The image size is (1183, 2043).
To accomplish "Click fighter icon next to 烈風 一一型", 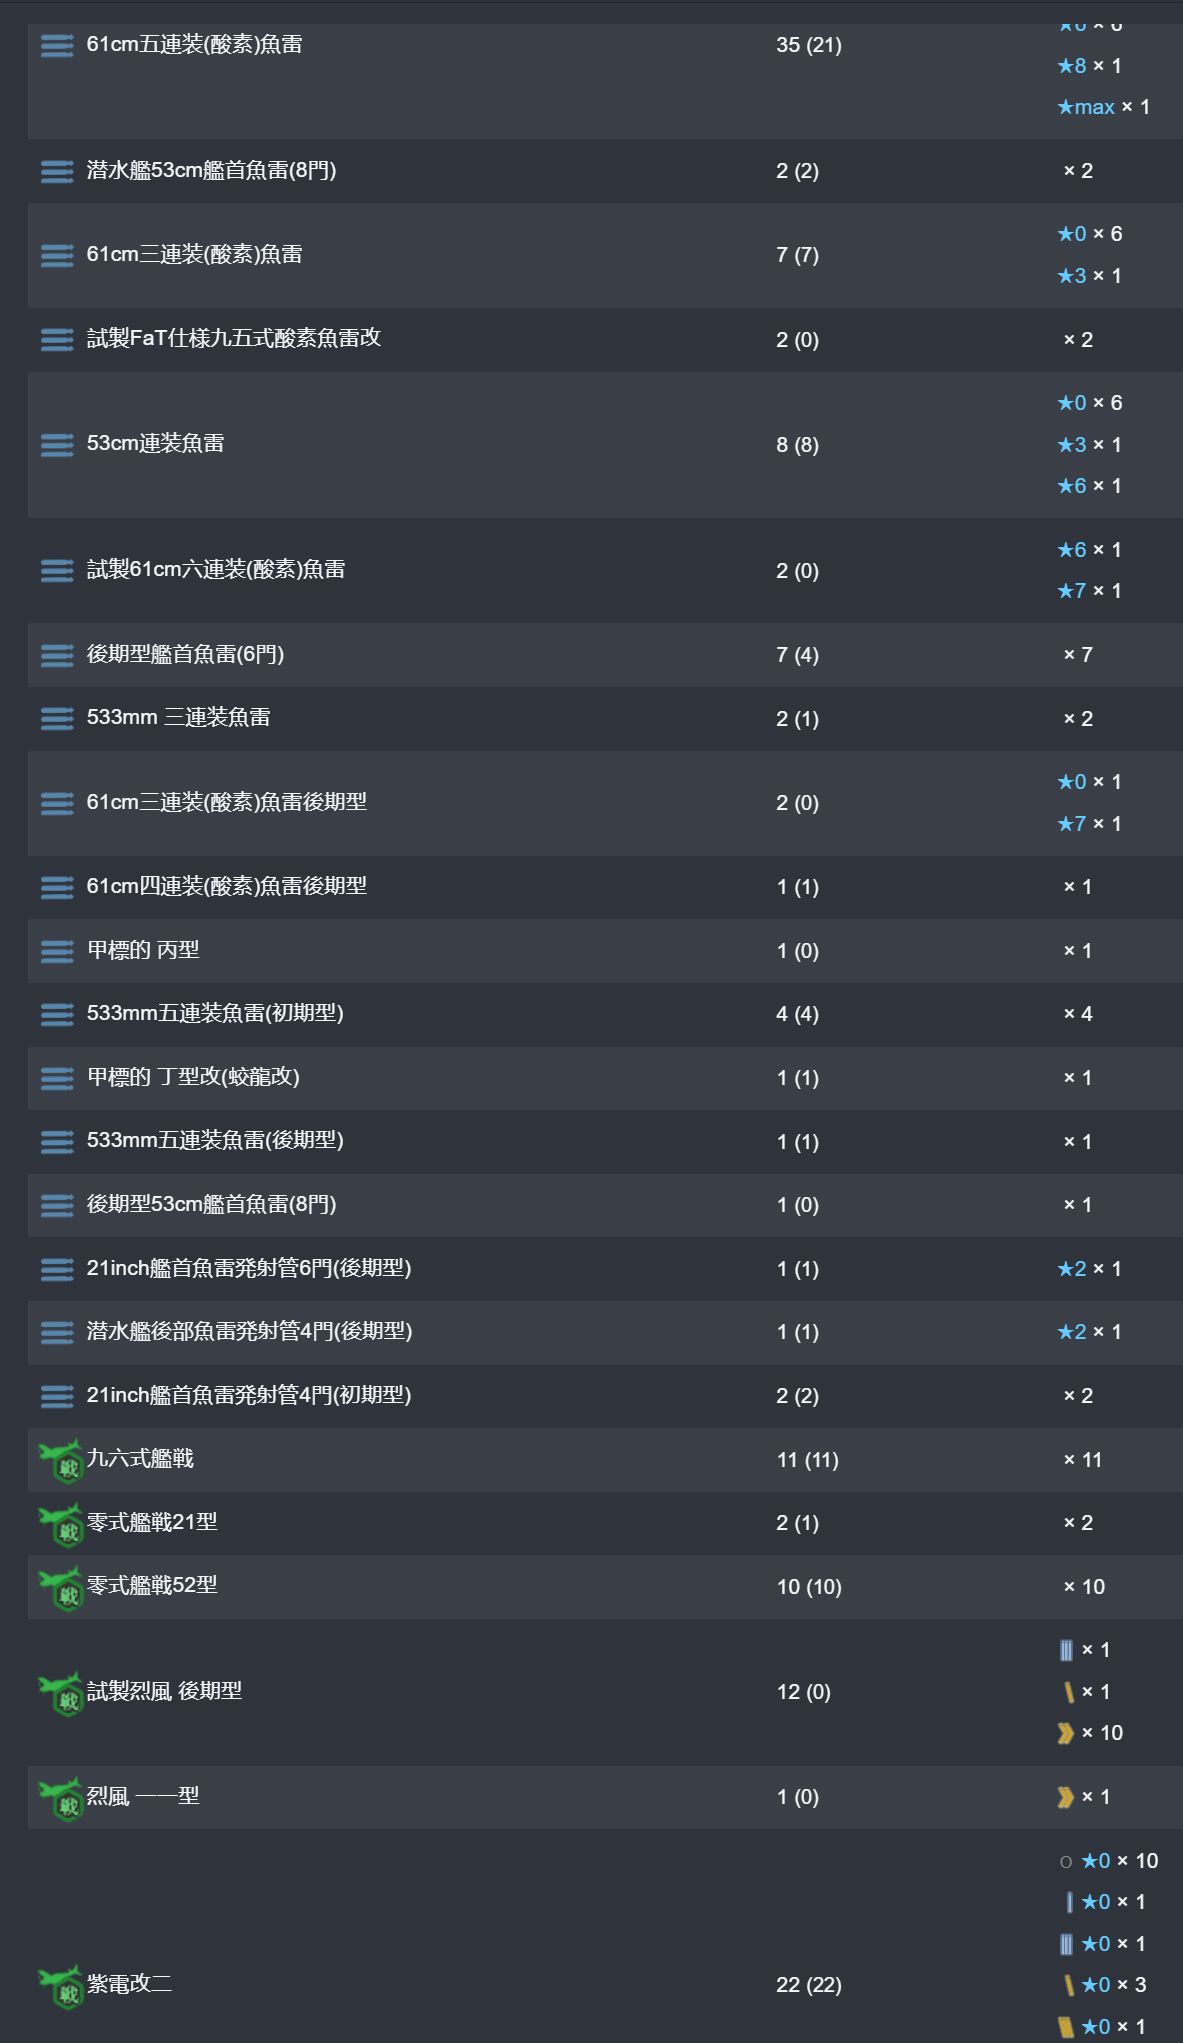I will coord(61,1798).
